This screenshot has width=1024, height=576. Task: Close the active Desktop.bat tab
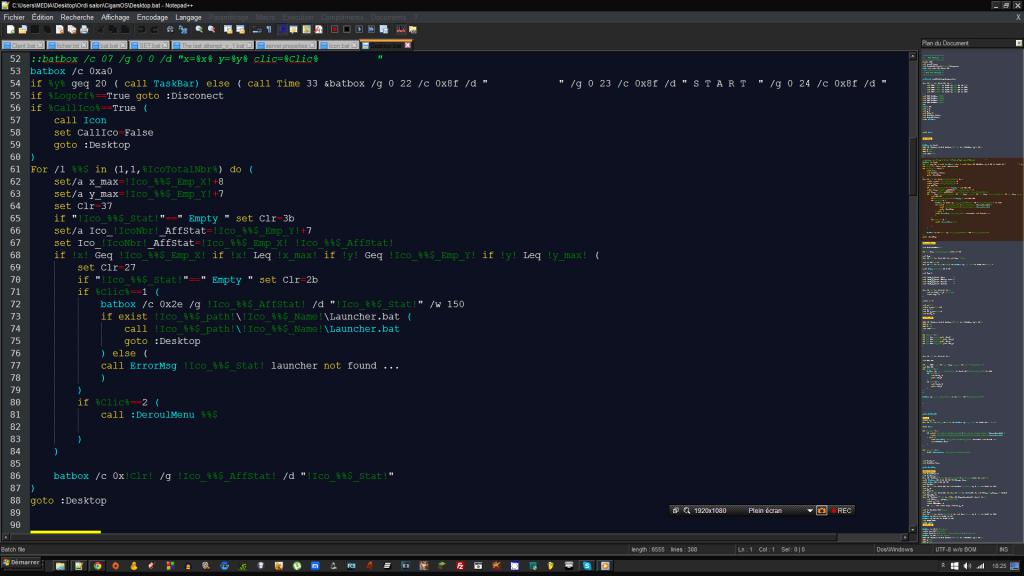click(408, 45)
